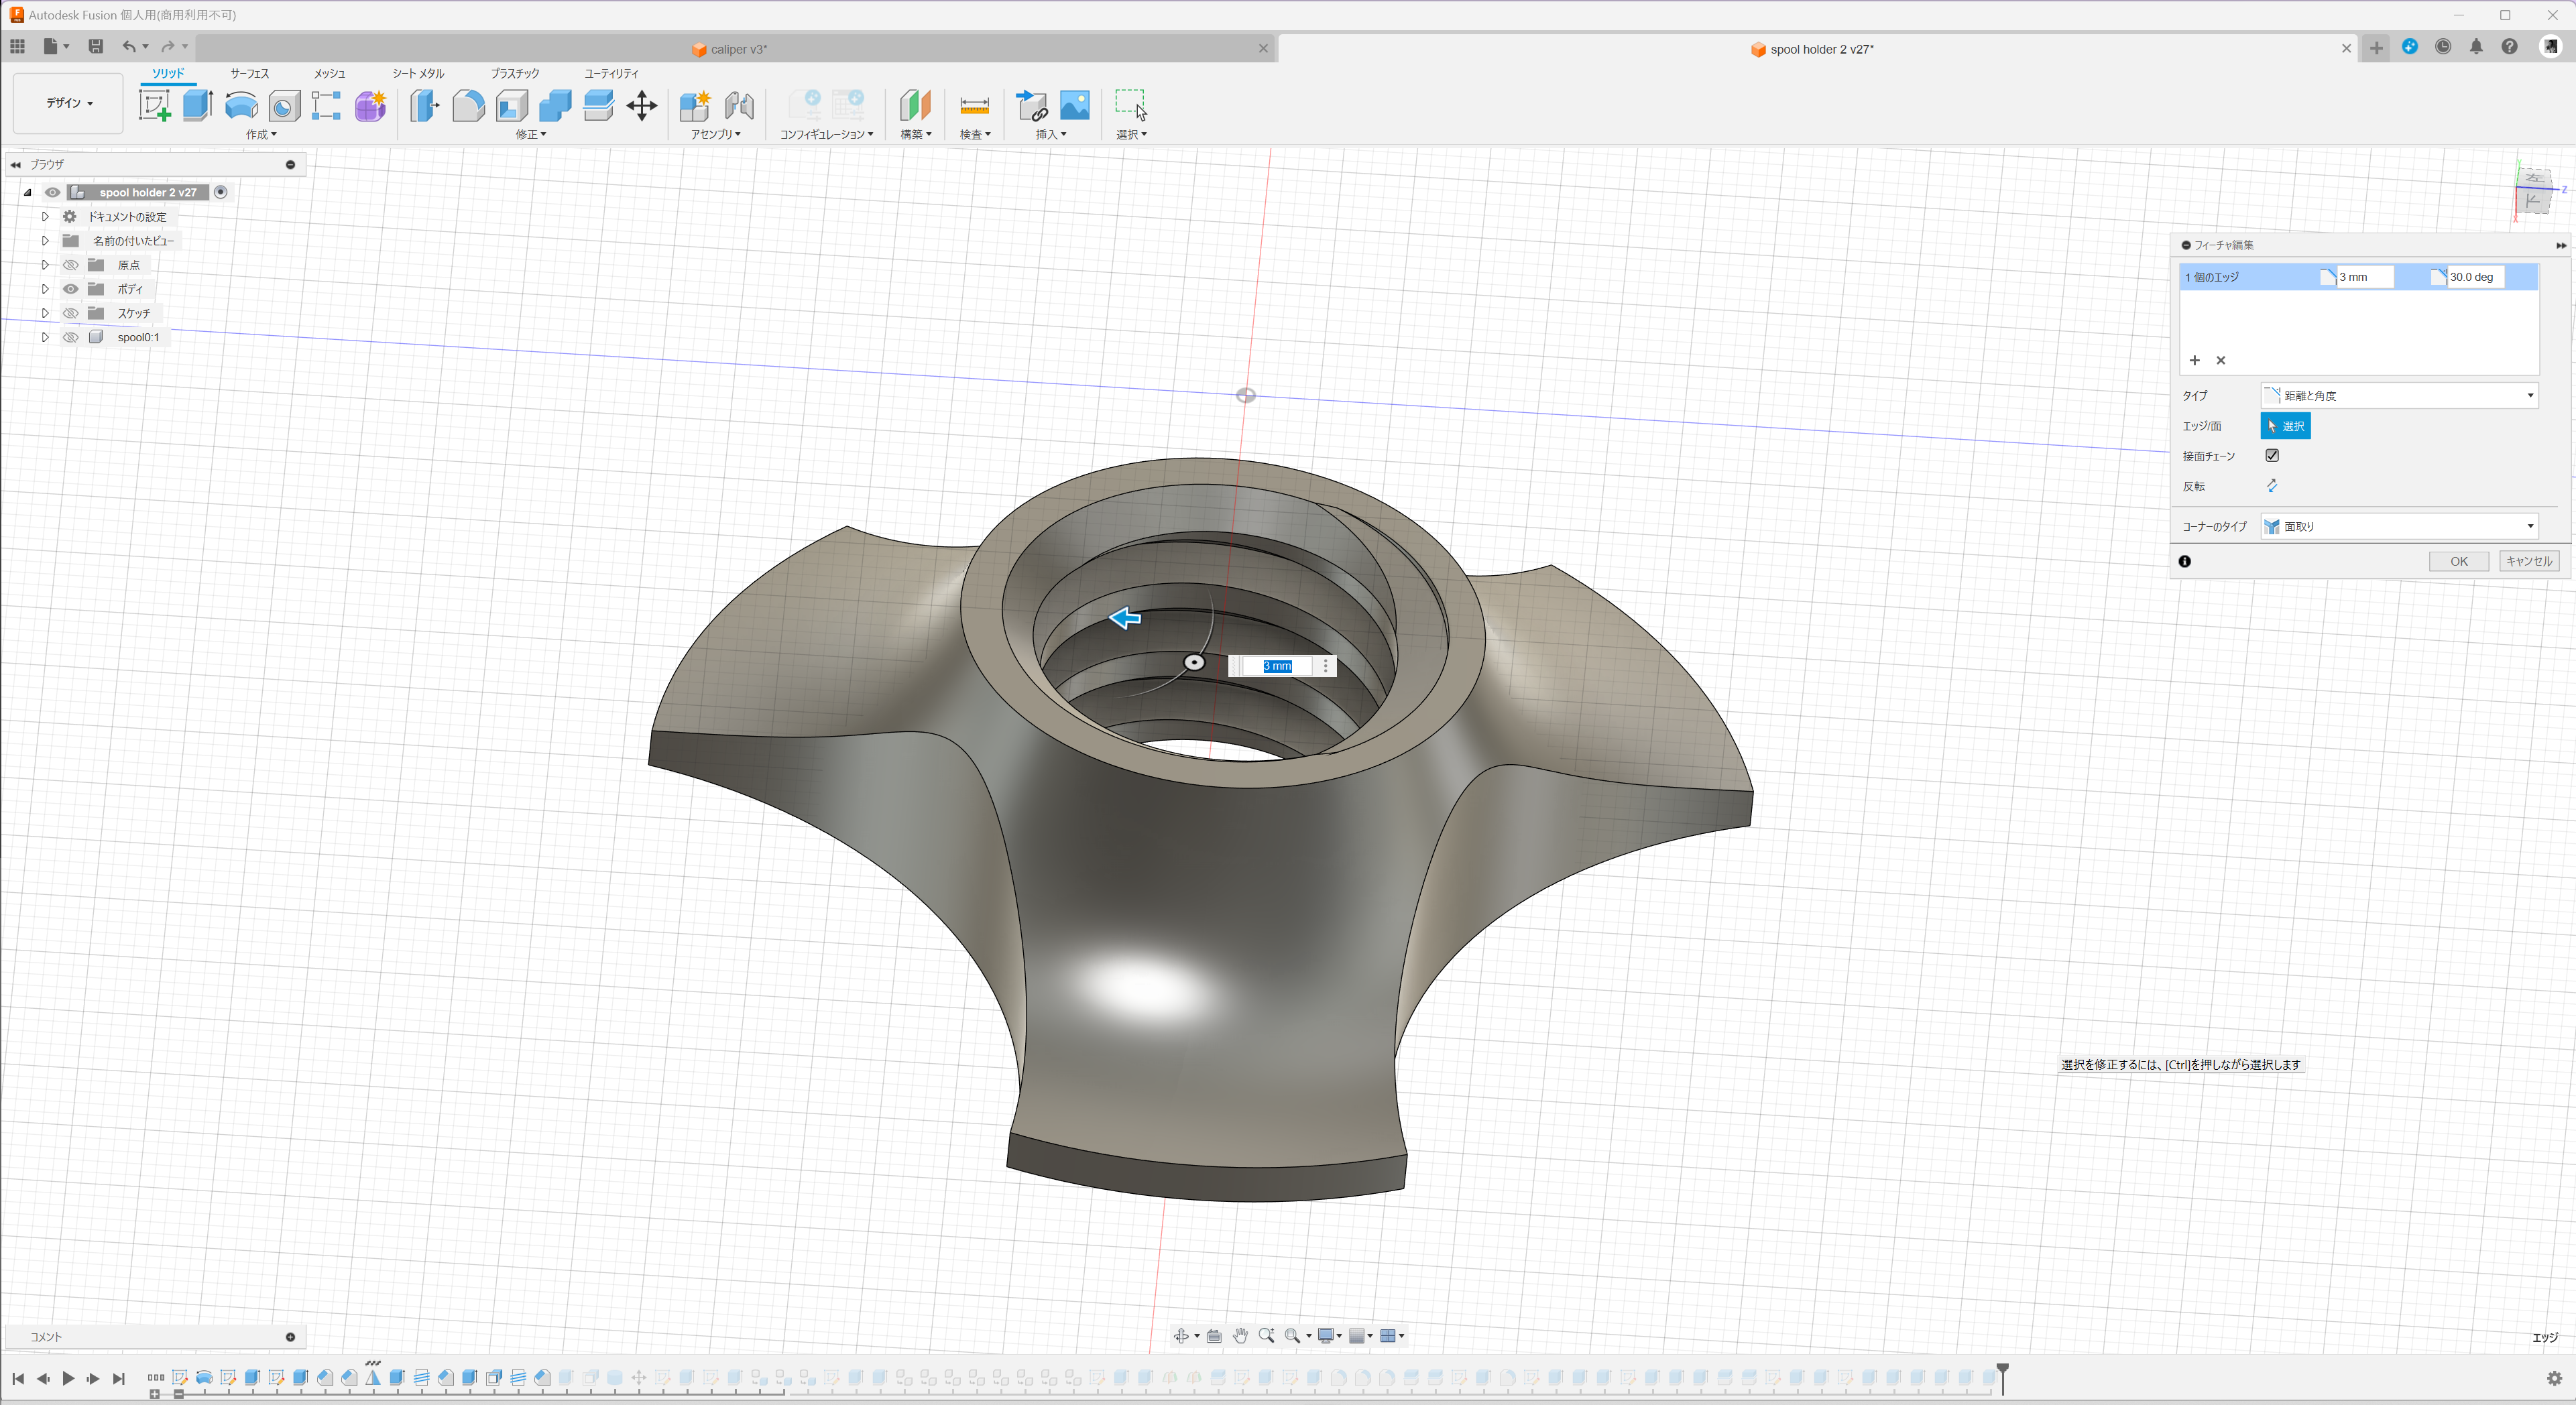
Task: Uncheck the 接面チェーン checkbox
Action: click(x=2271, y=456)
